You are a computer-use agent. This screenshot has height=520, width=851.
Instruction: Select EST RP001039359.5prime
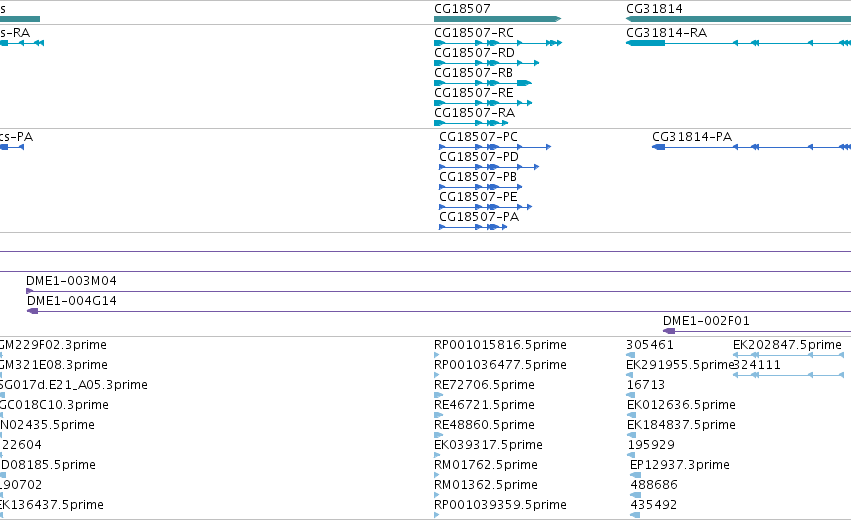[x=500, y=506]
